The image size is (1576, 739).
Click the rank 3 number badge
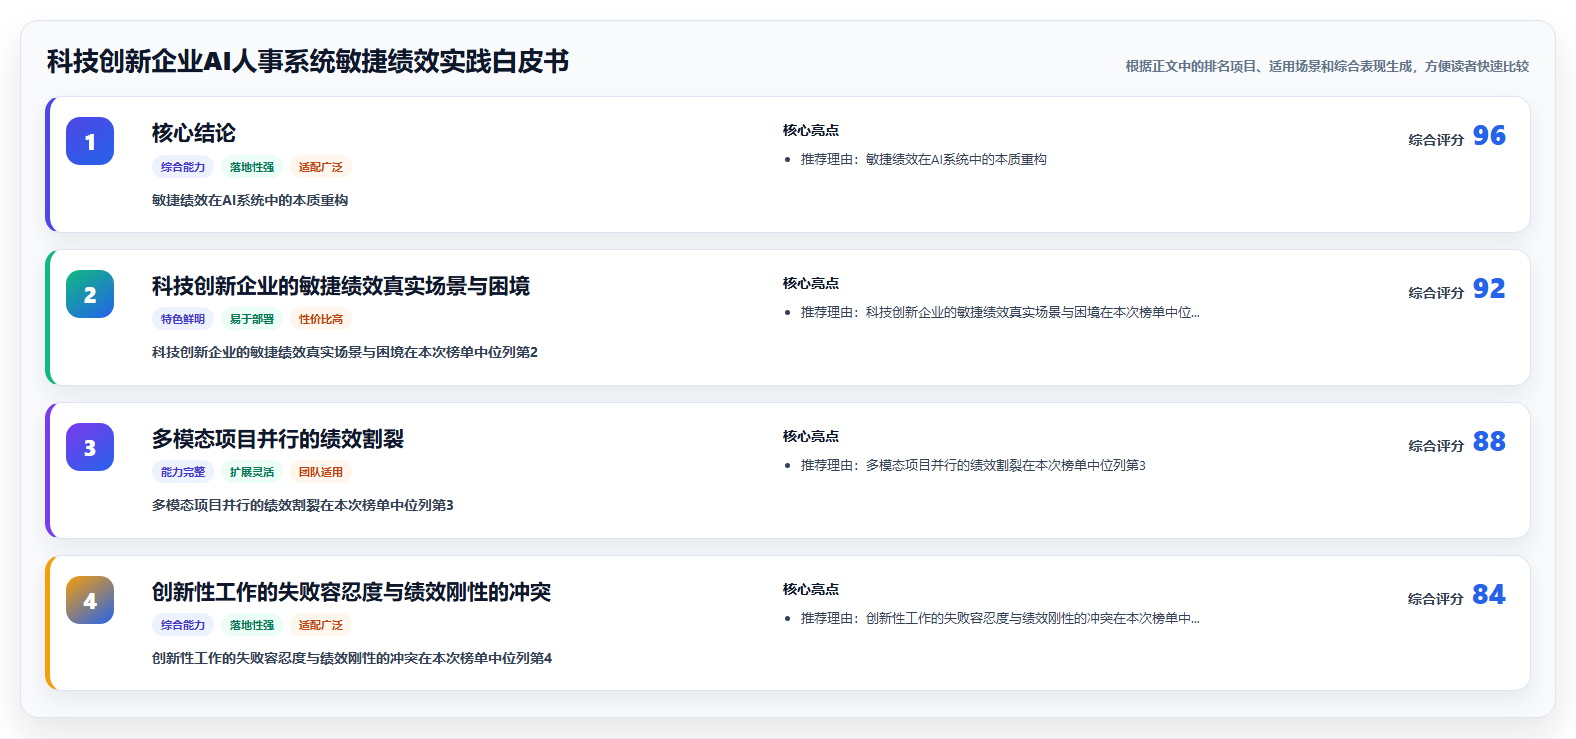pos(90,447)
